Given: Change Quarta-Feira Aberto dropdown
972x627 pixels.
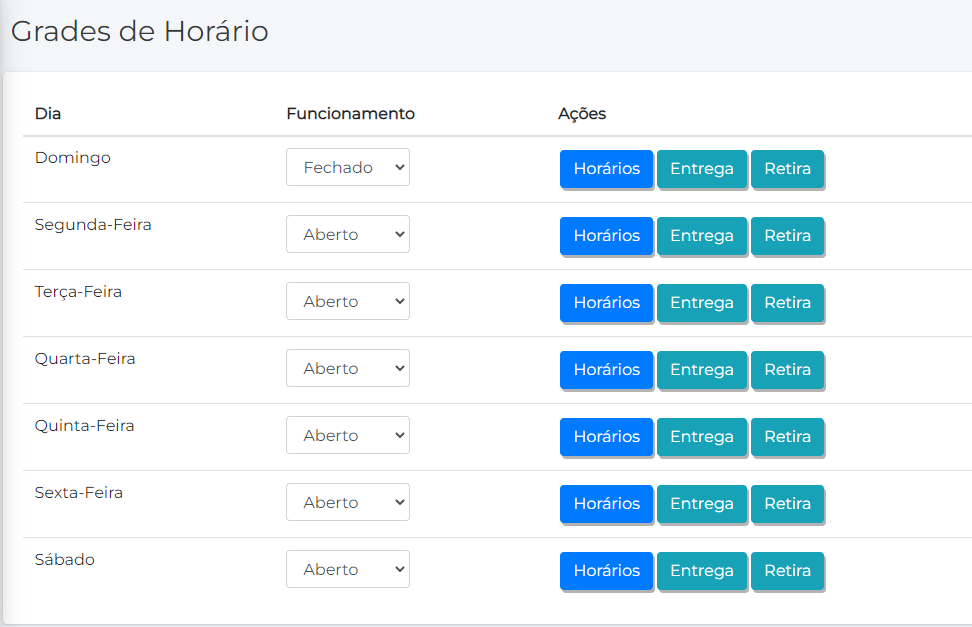Looking at the screenshot, I should coord(347,369).
